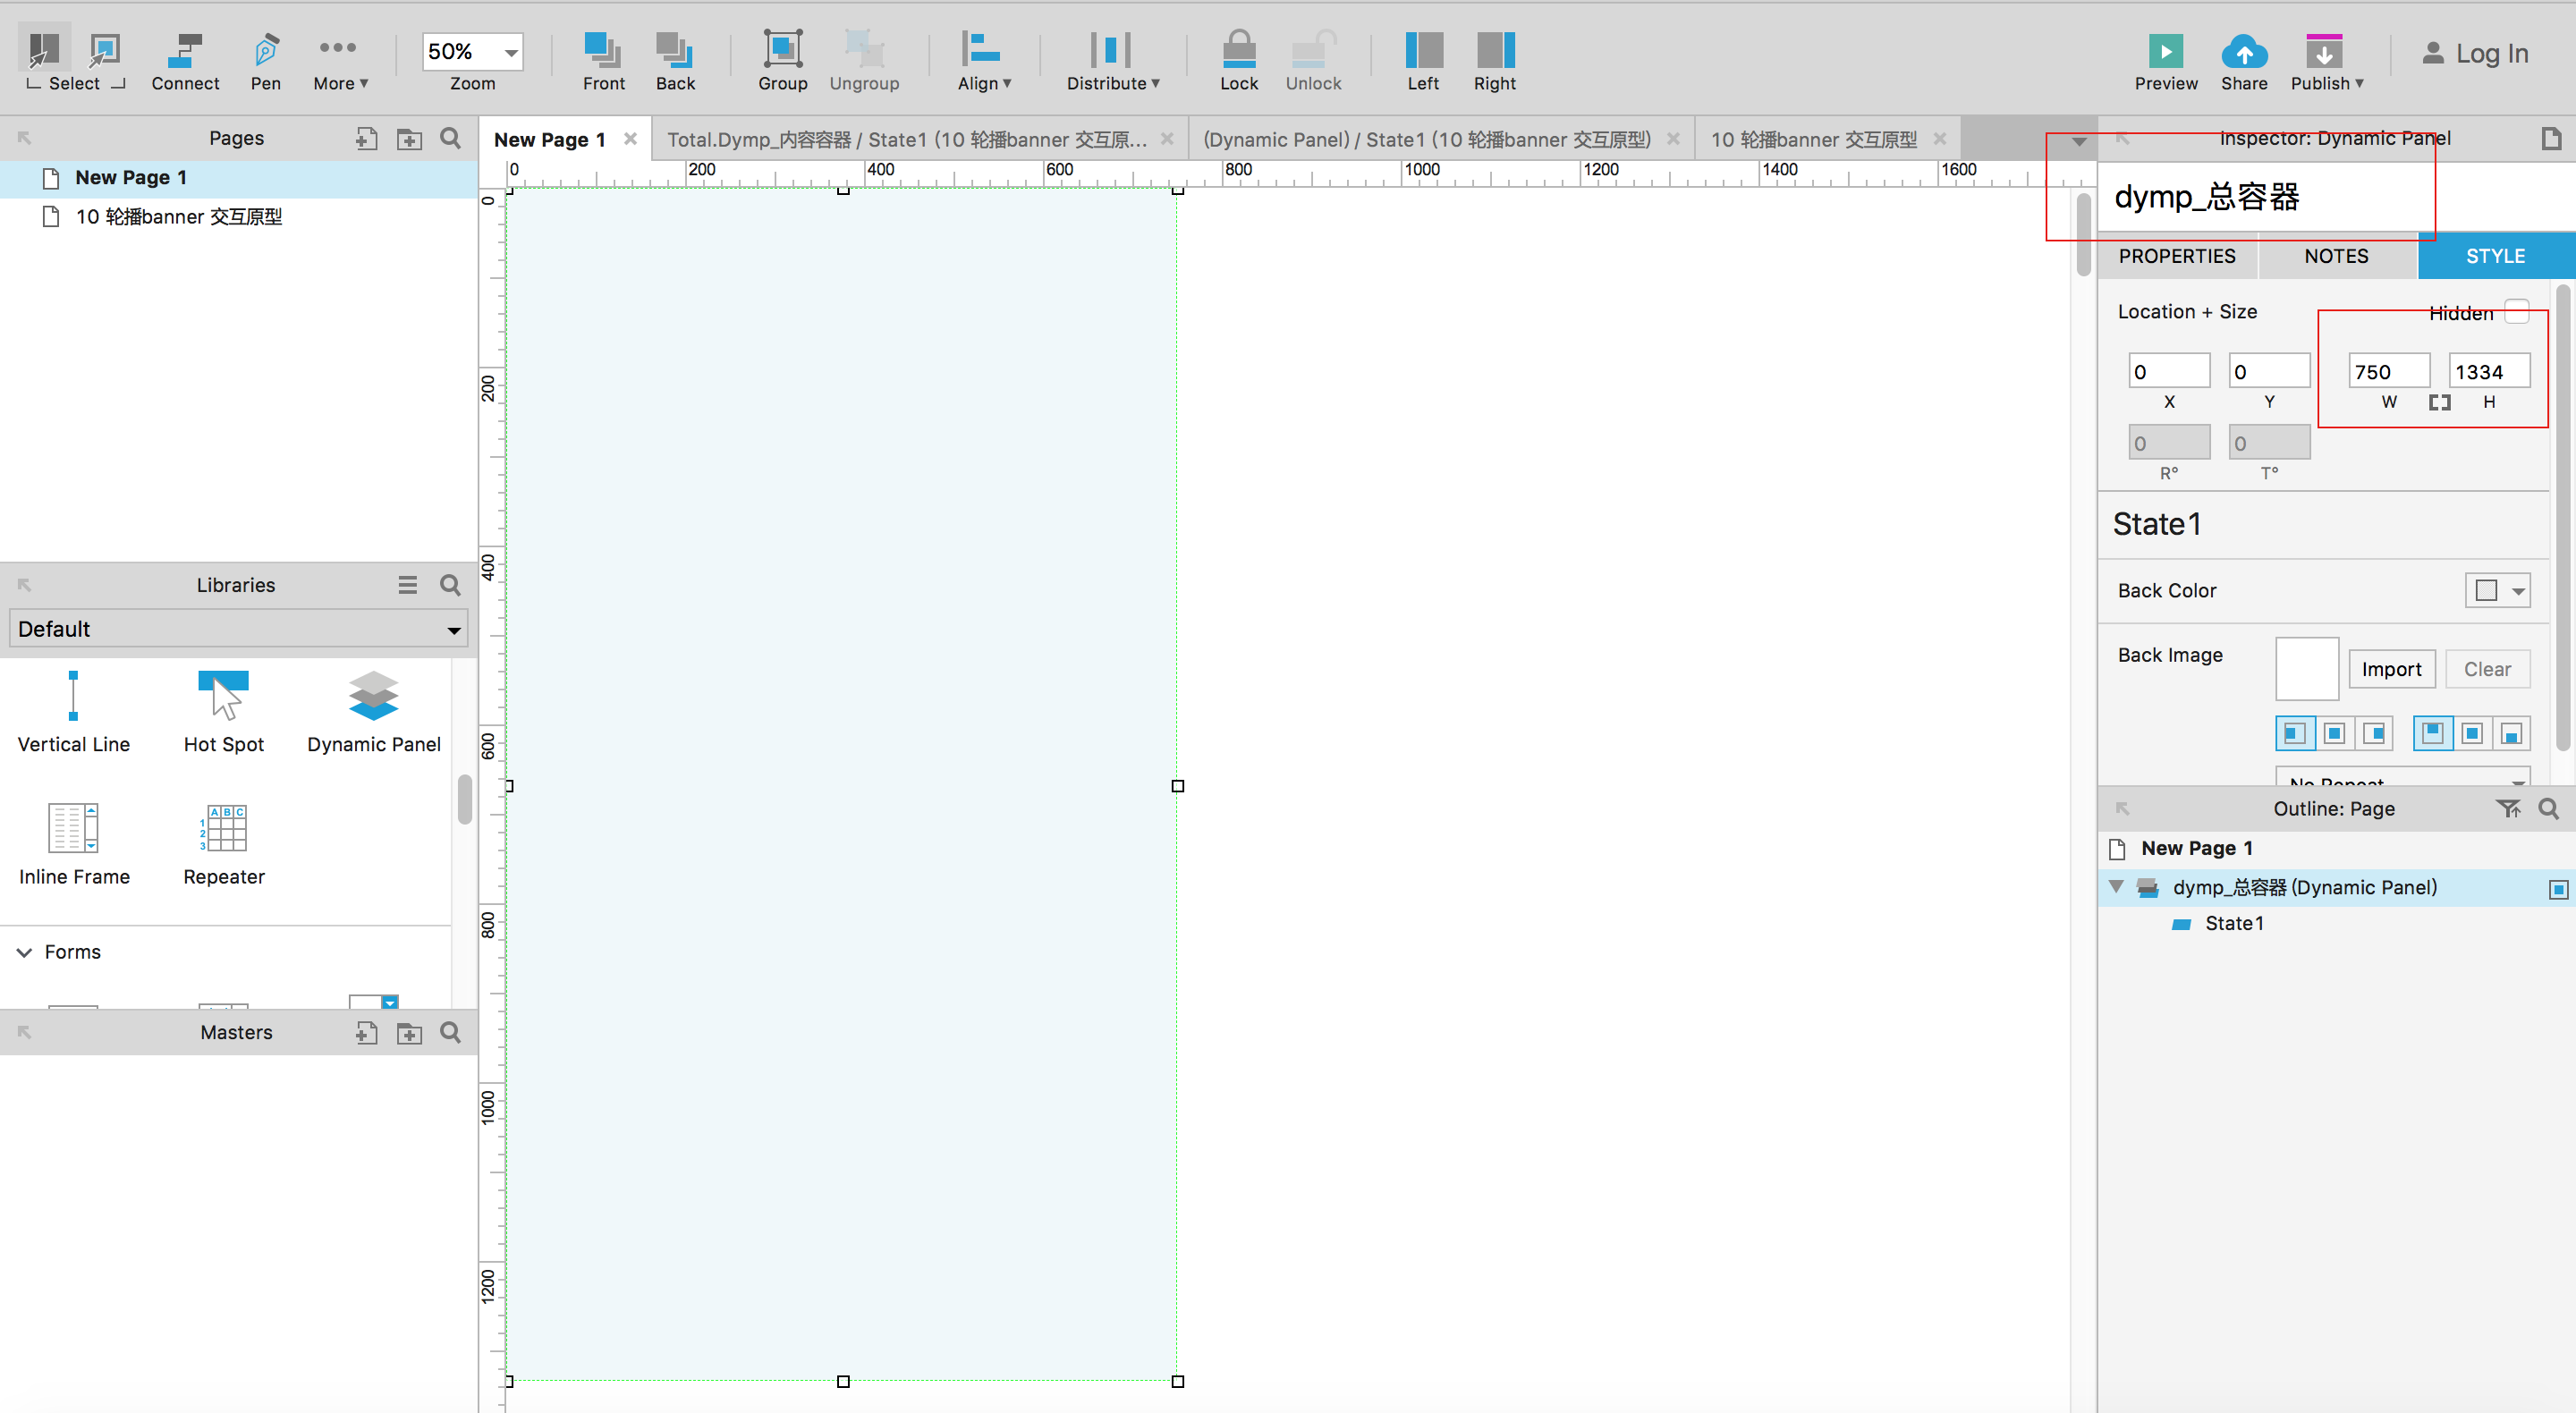Select the Pen tool
The width and height of the screenshot is (2576, 1413).
click(265, 51)
